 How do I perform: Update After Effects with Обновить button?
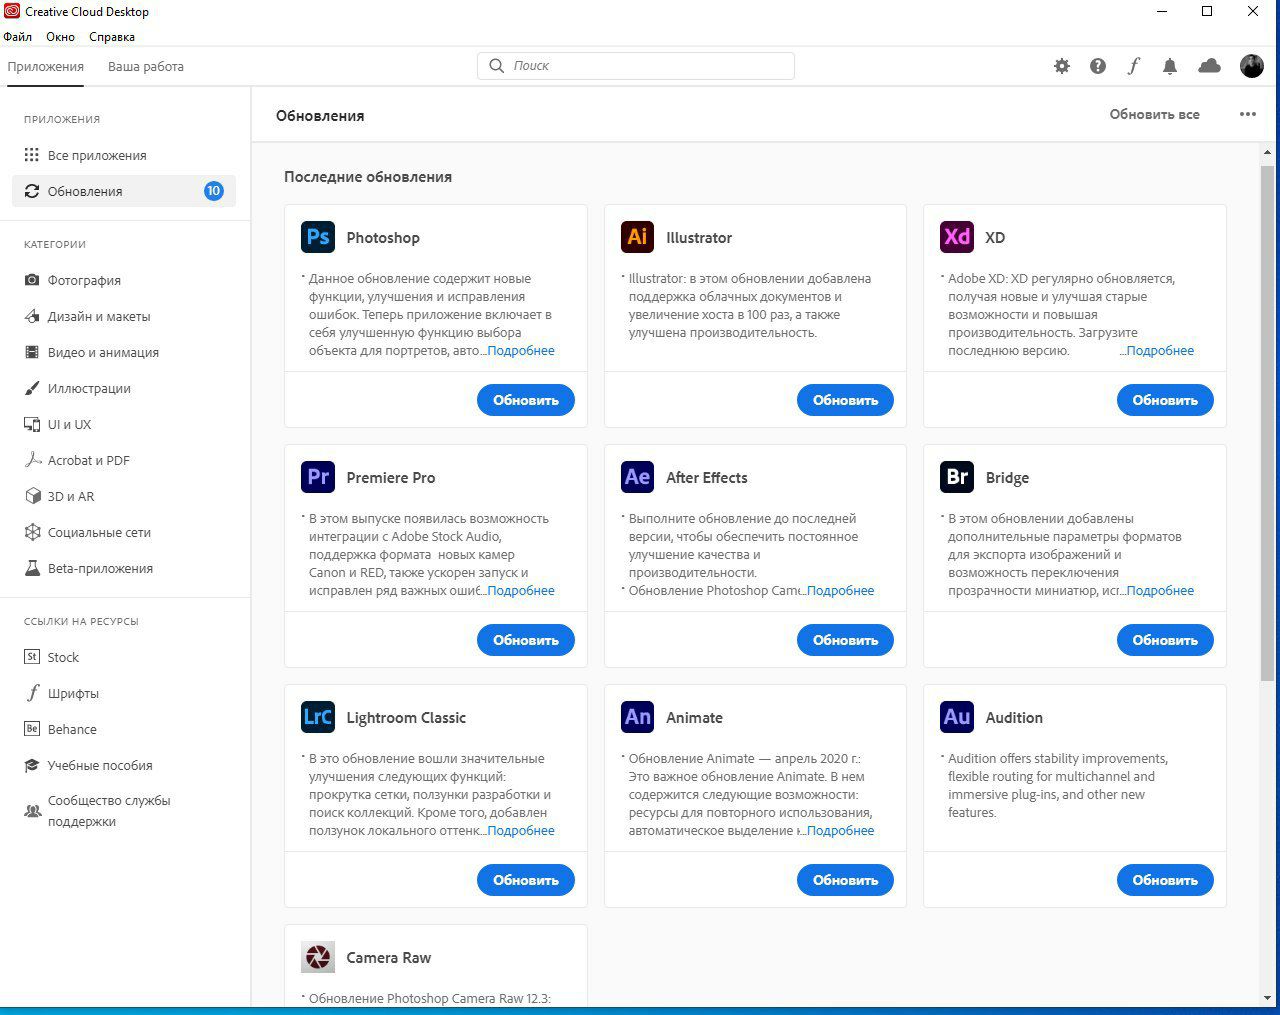tap(846, 640)
